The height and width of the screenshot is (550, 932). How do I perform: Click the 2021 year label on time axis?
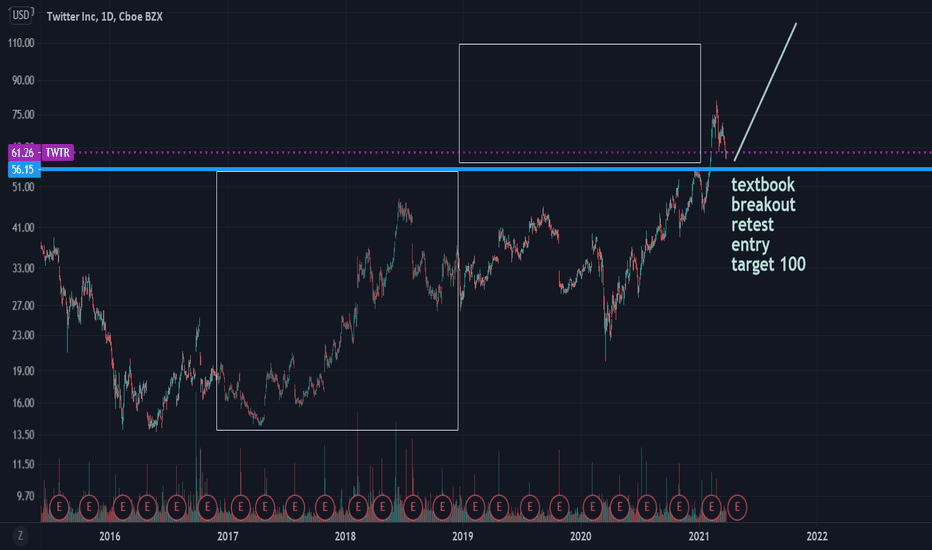click(x=699, y=536)
